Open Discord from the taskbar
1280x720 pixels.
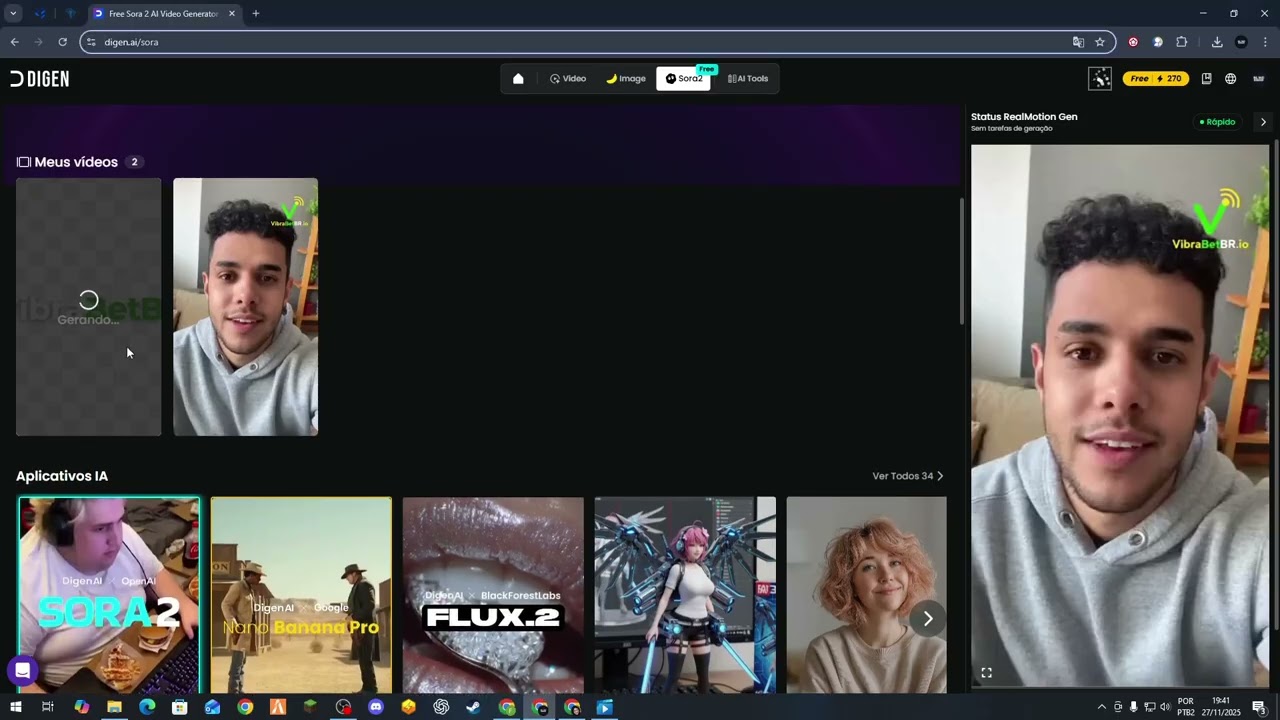[376, 707]
